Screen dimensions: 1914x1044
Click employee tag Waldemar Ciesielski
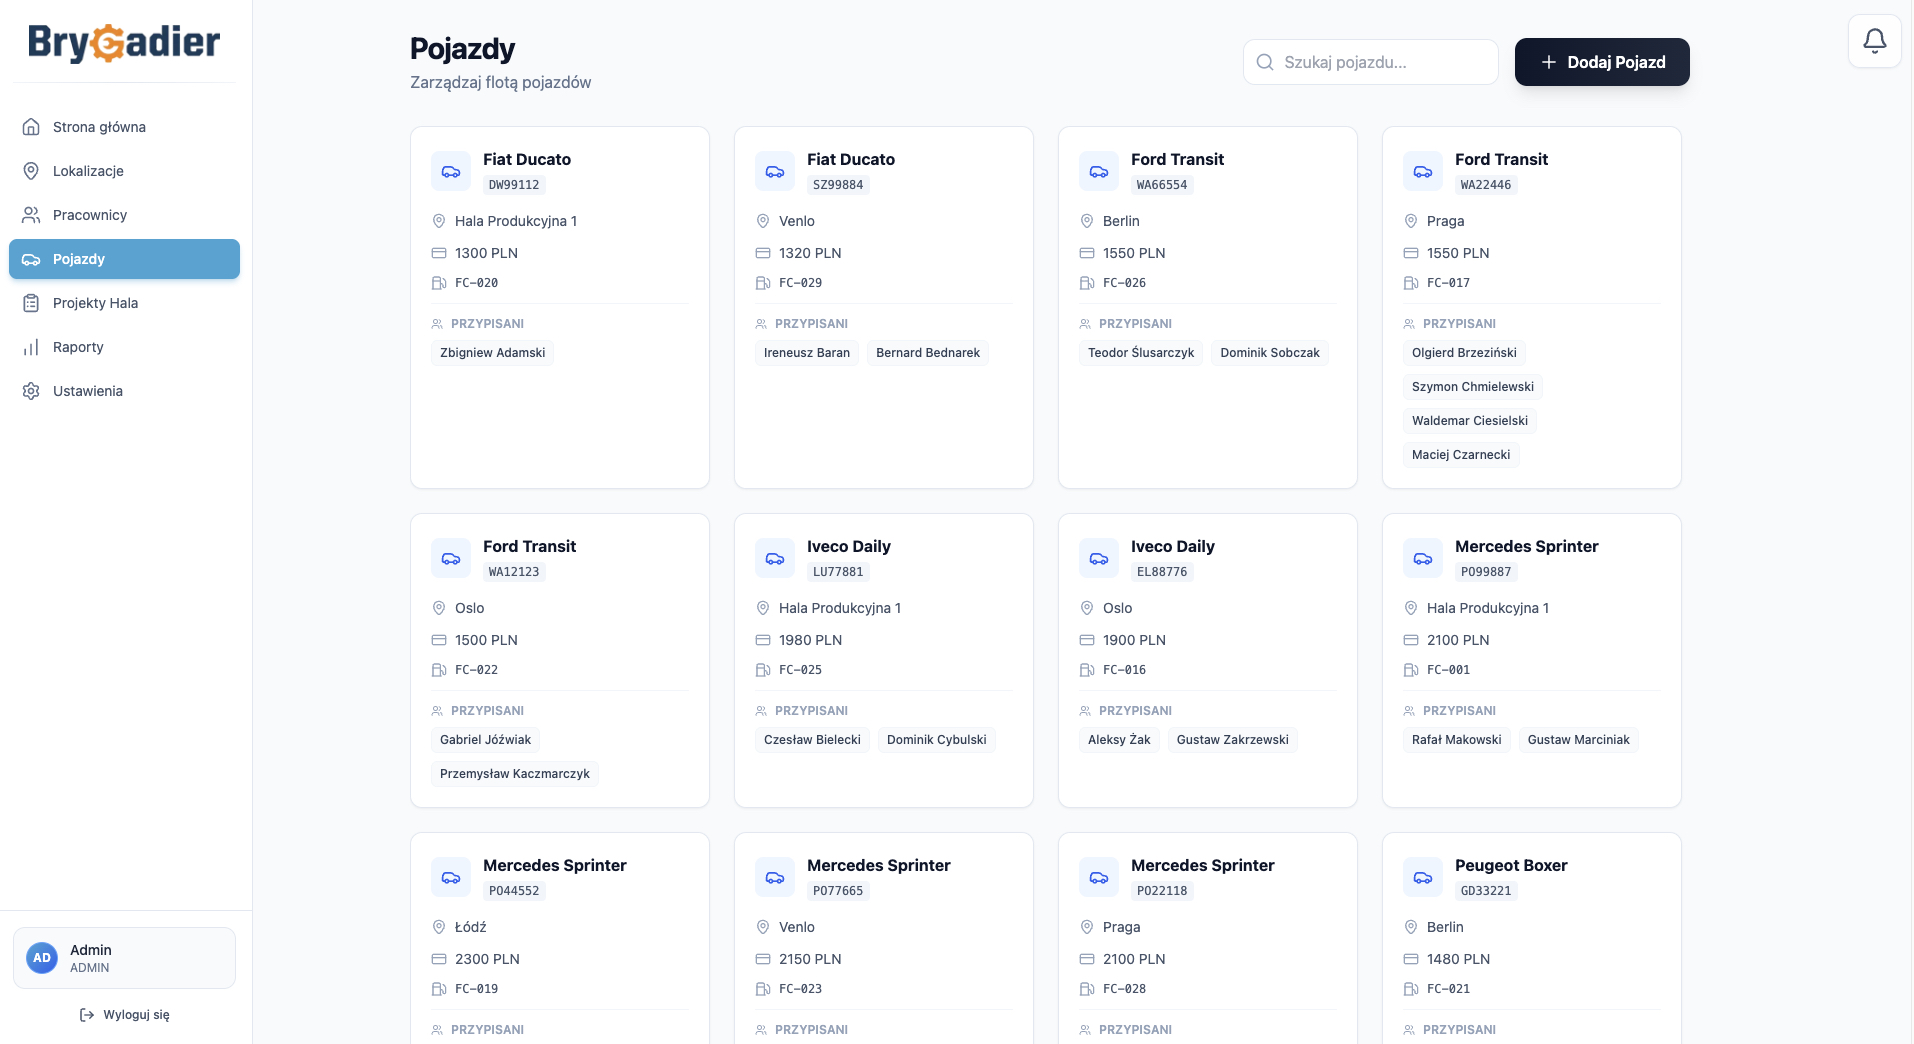click(x=1470, y=421)
